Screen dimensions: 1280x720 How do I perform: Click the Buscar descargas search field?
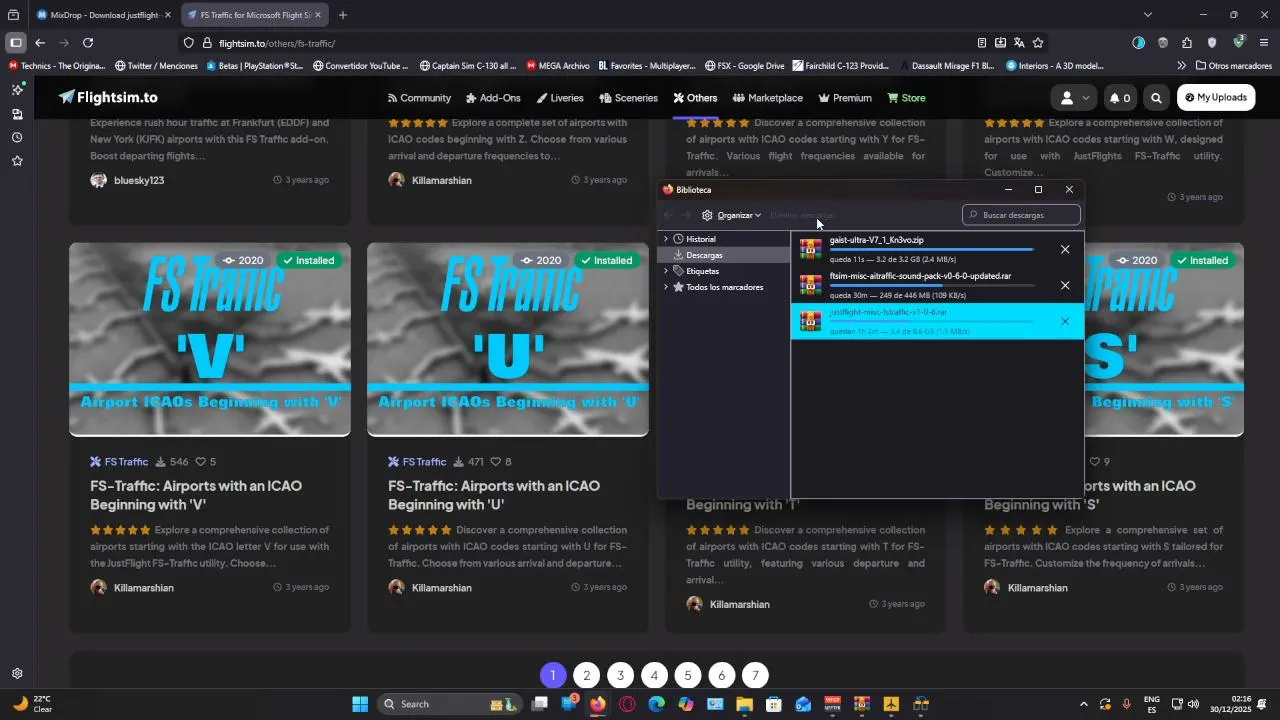[x=1021, y=215]
